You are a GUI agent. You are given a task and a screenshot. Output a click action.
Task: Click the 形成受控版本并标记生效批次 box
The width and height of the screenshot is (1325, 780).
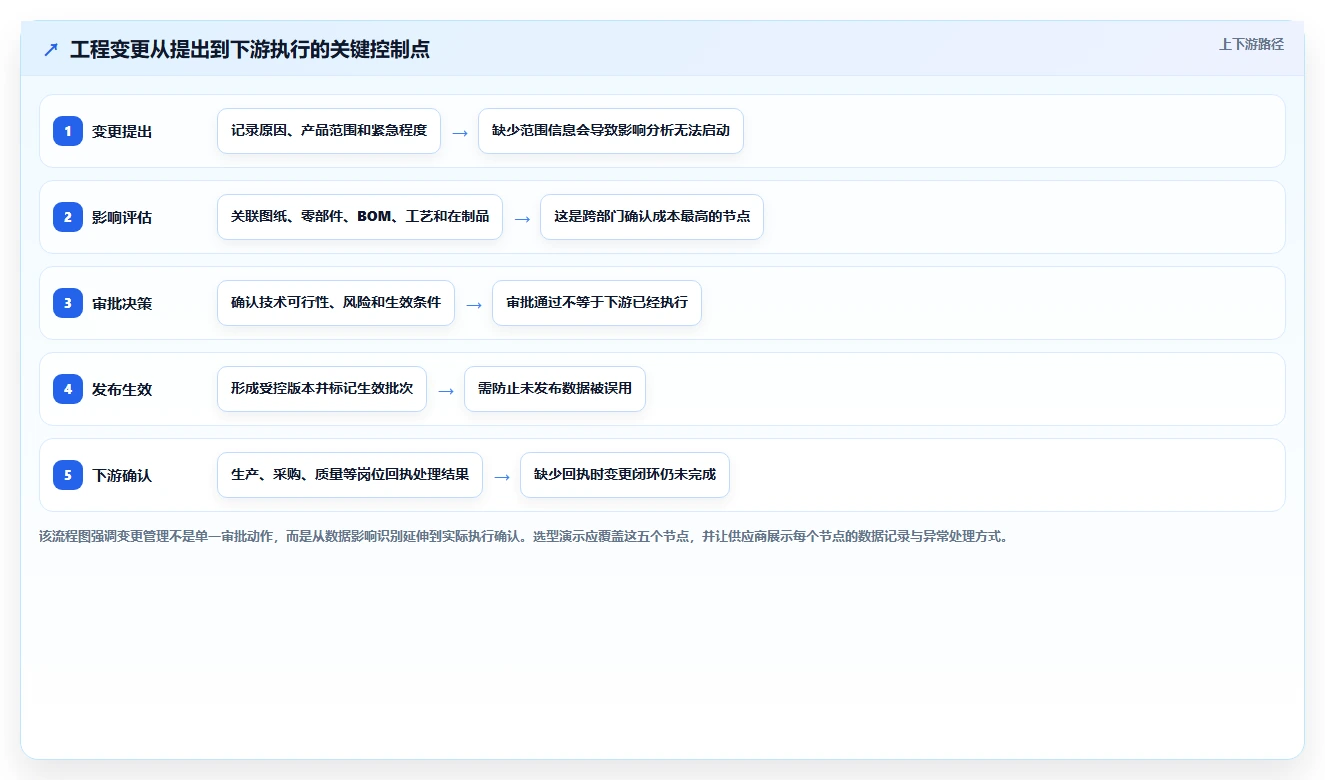click(x=322, y=389)
